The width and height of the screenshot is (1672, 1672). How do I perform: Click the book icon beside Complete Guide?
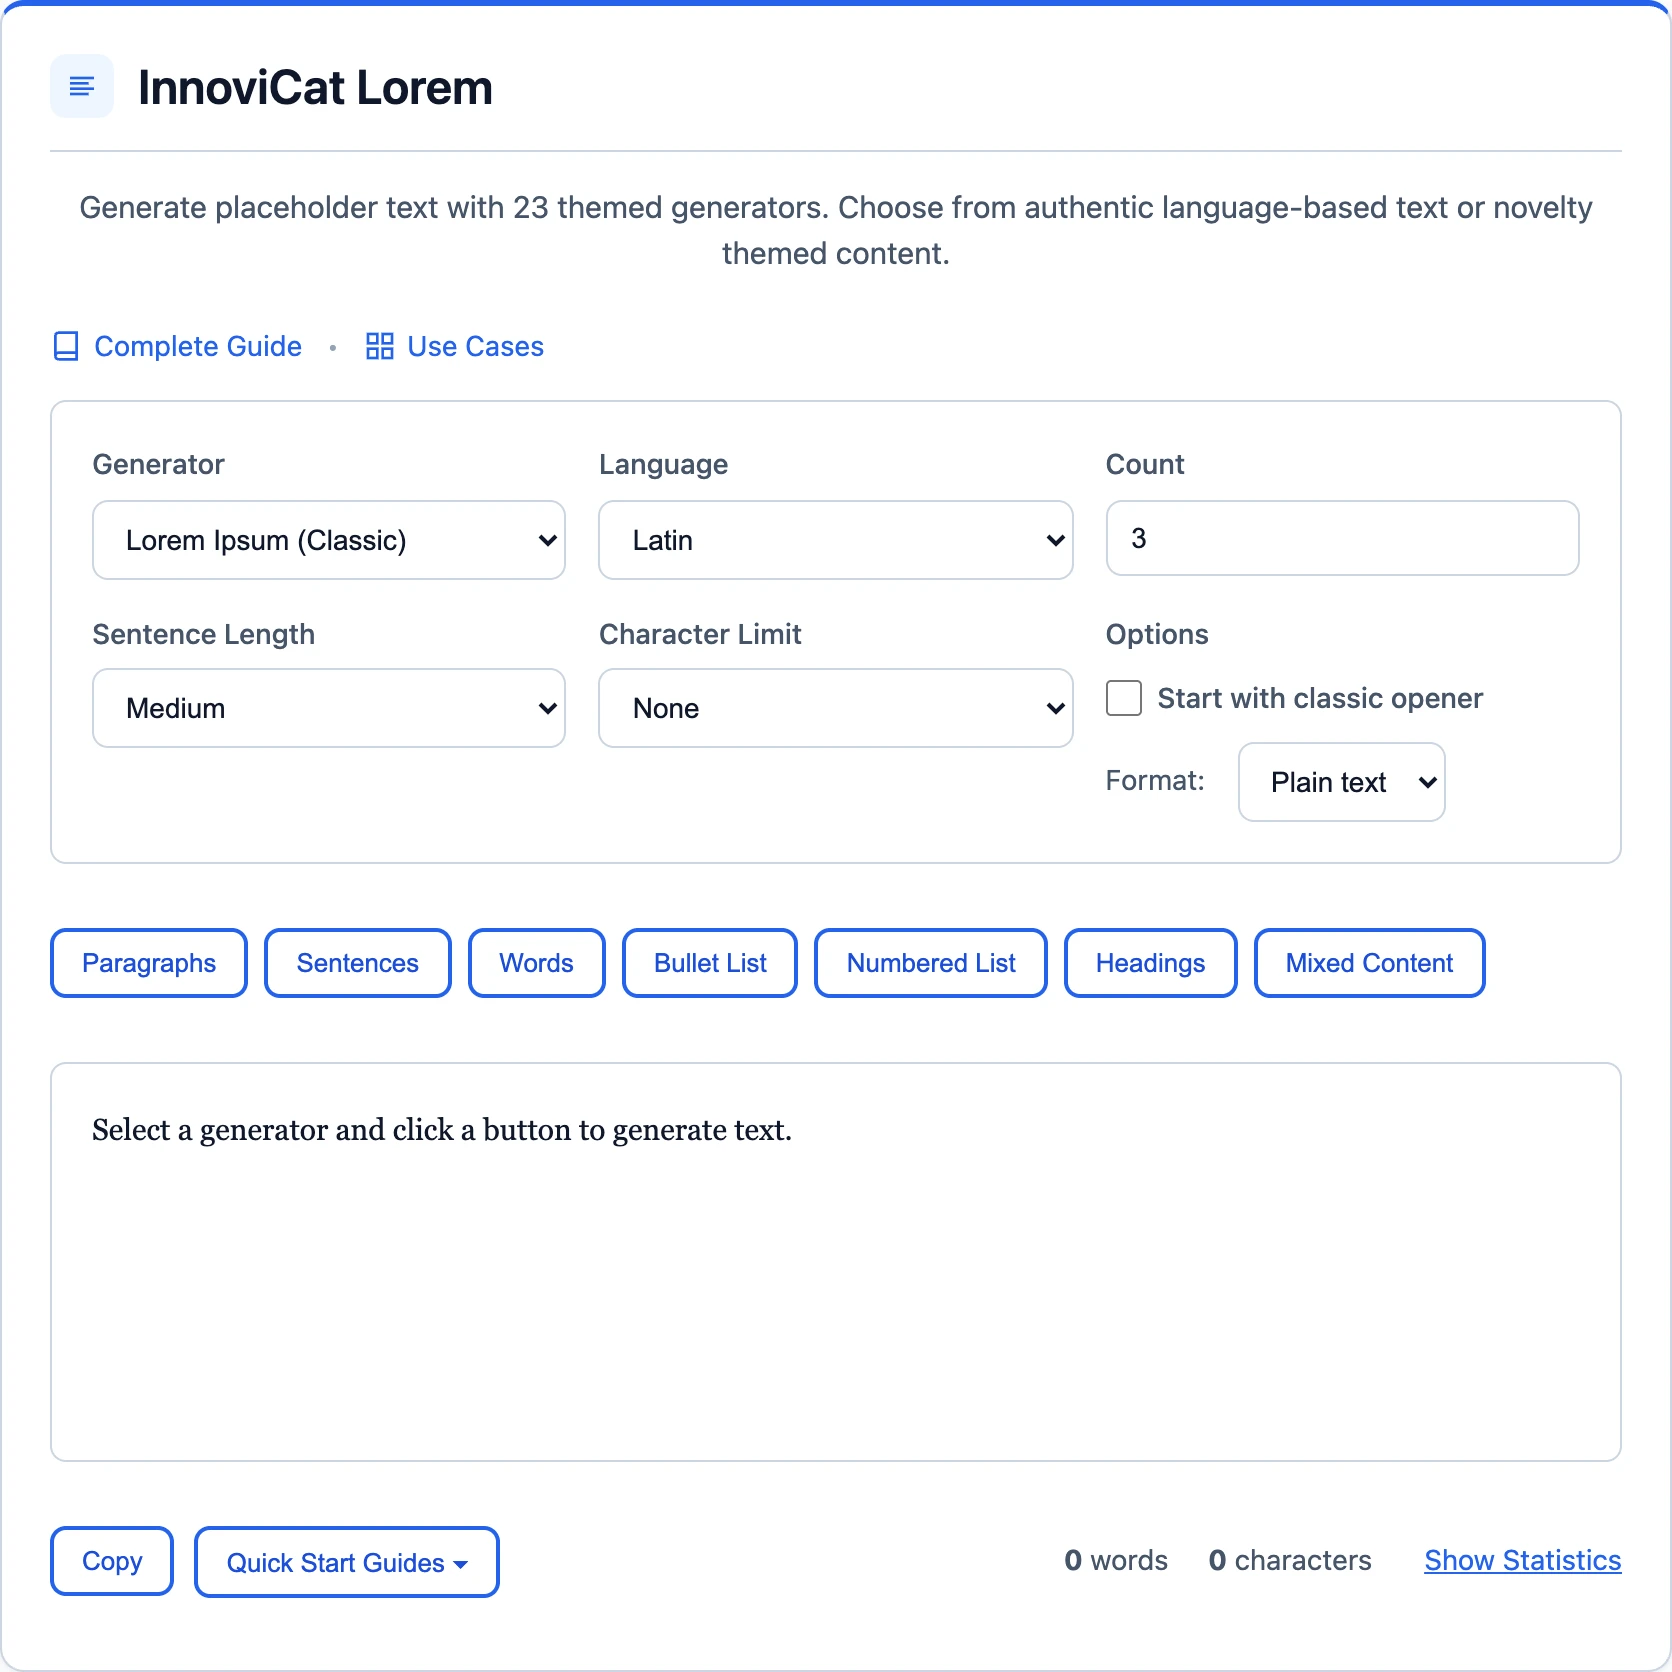pos(66,346)
